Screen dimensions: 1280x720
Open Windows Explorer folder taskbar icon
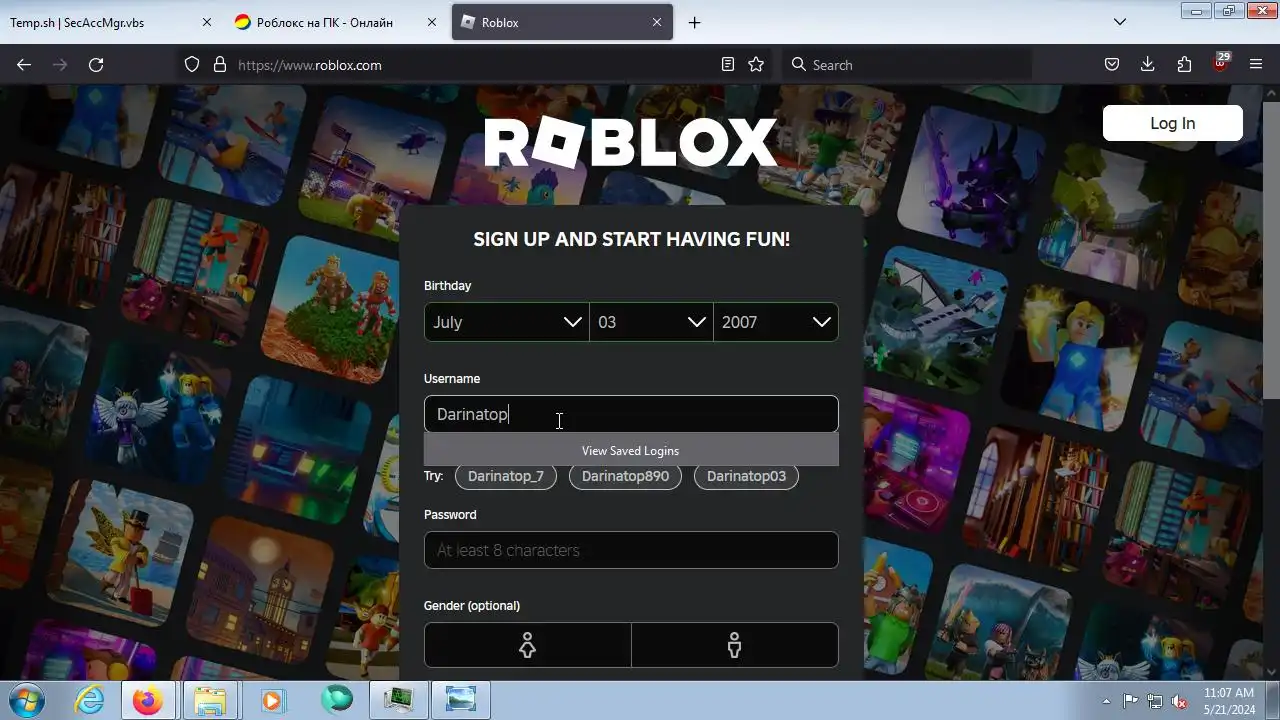coord(210,700)
